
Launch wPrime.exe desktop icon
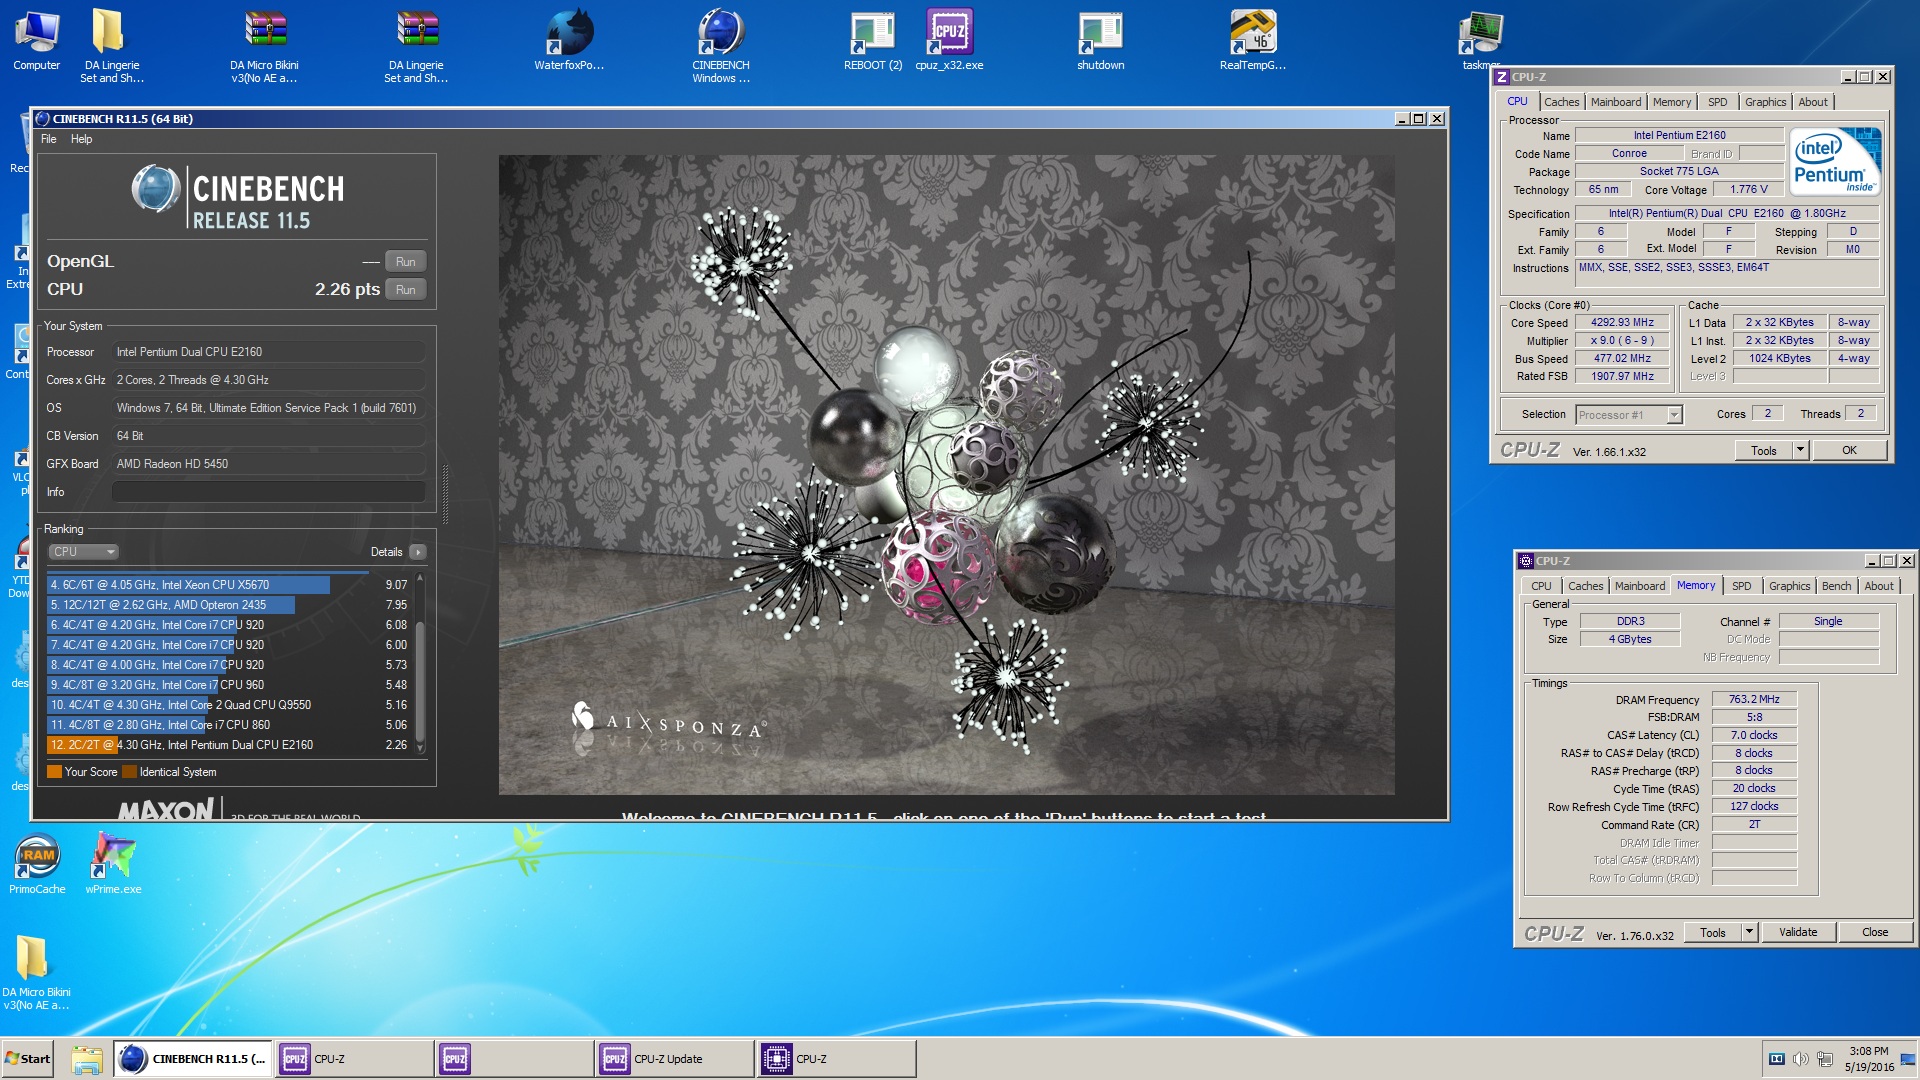(x=113, y=863)
